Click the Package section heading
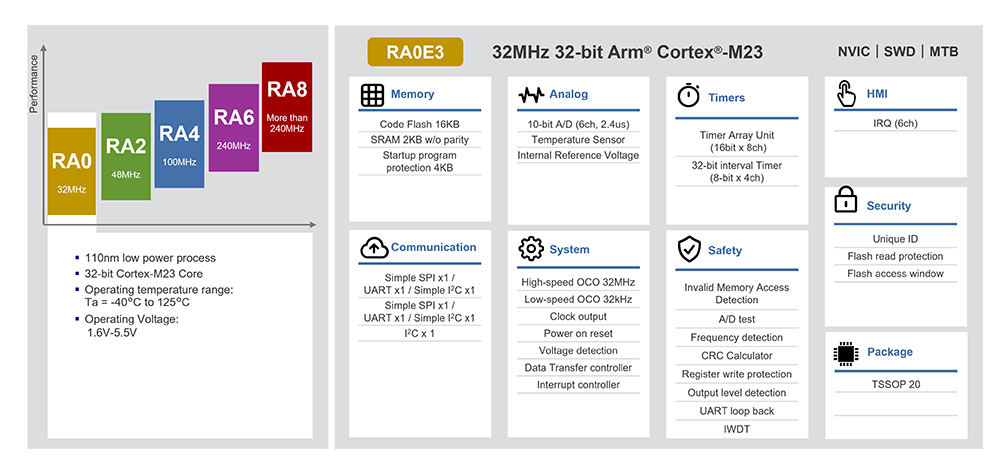Image resolution: width=1003 pixels, height=466 pixels. point(890,352)
